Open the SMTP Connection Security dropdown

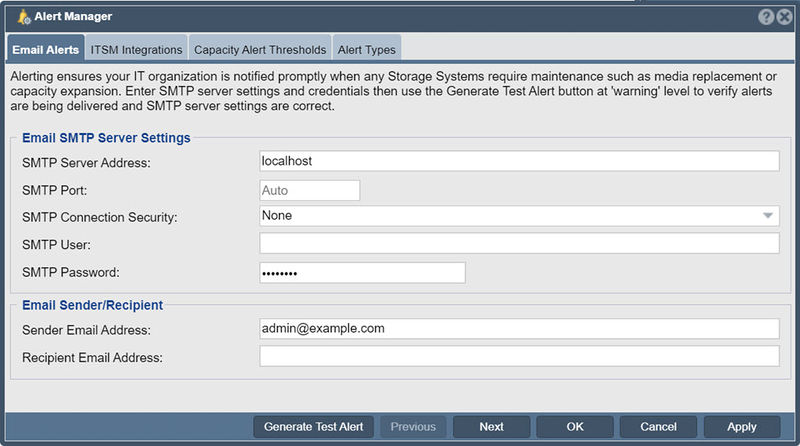tap(519, 216)
